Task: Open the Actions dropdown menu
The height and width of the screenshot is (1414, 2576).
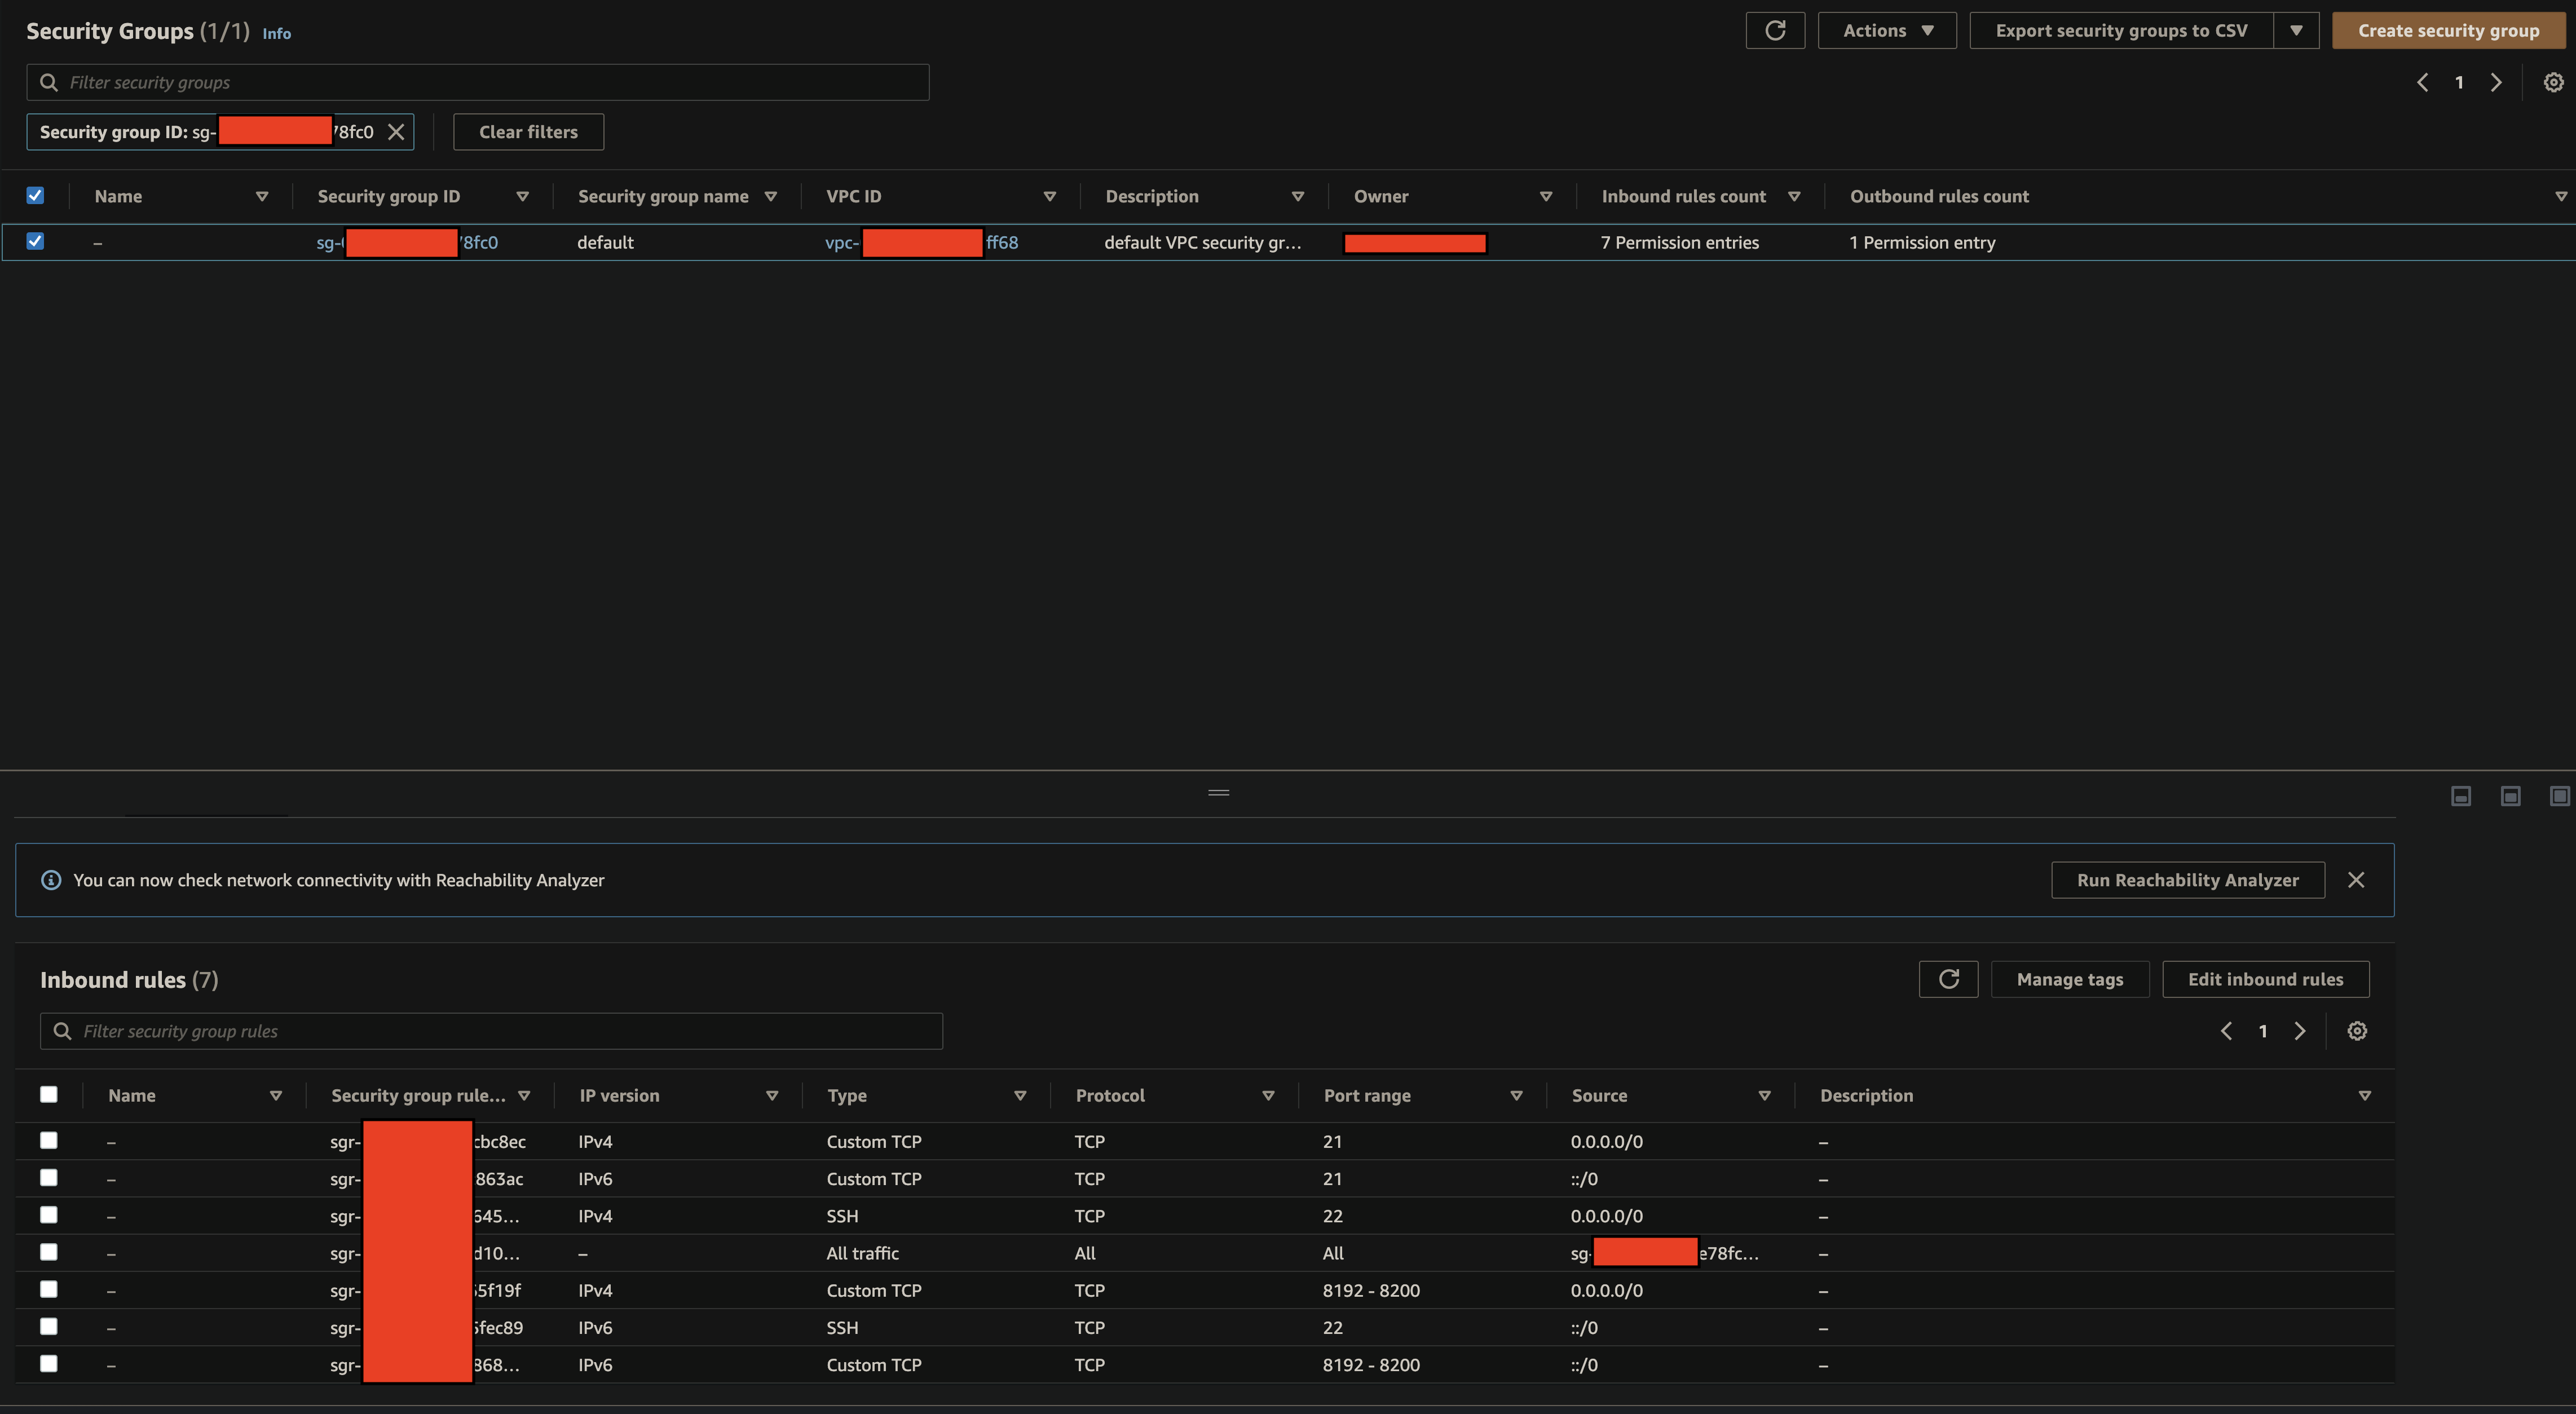Action: (x=1886, y=30)
